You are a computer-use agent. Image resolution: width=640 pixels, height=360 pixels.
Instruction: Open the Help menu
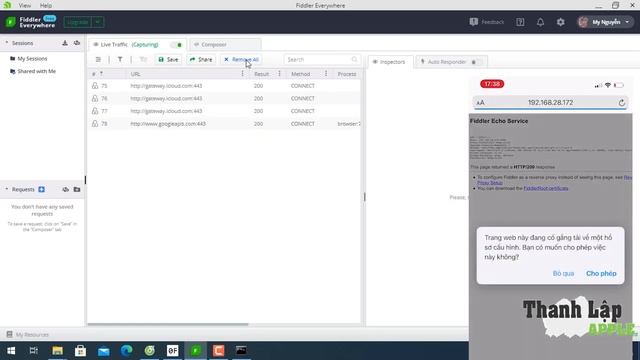click(x=46, y=5)
